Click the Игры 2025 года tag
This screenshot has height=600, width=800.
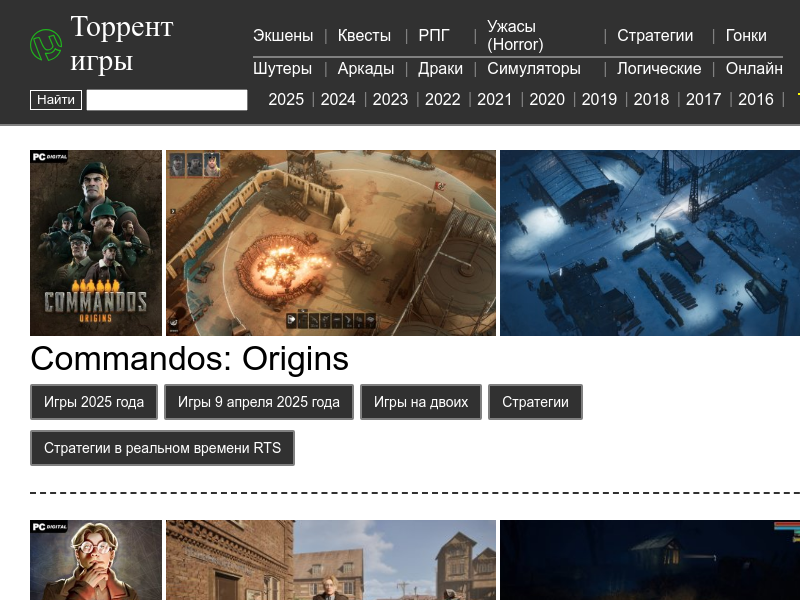(x=94, y=402)
